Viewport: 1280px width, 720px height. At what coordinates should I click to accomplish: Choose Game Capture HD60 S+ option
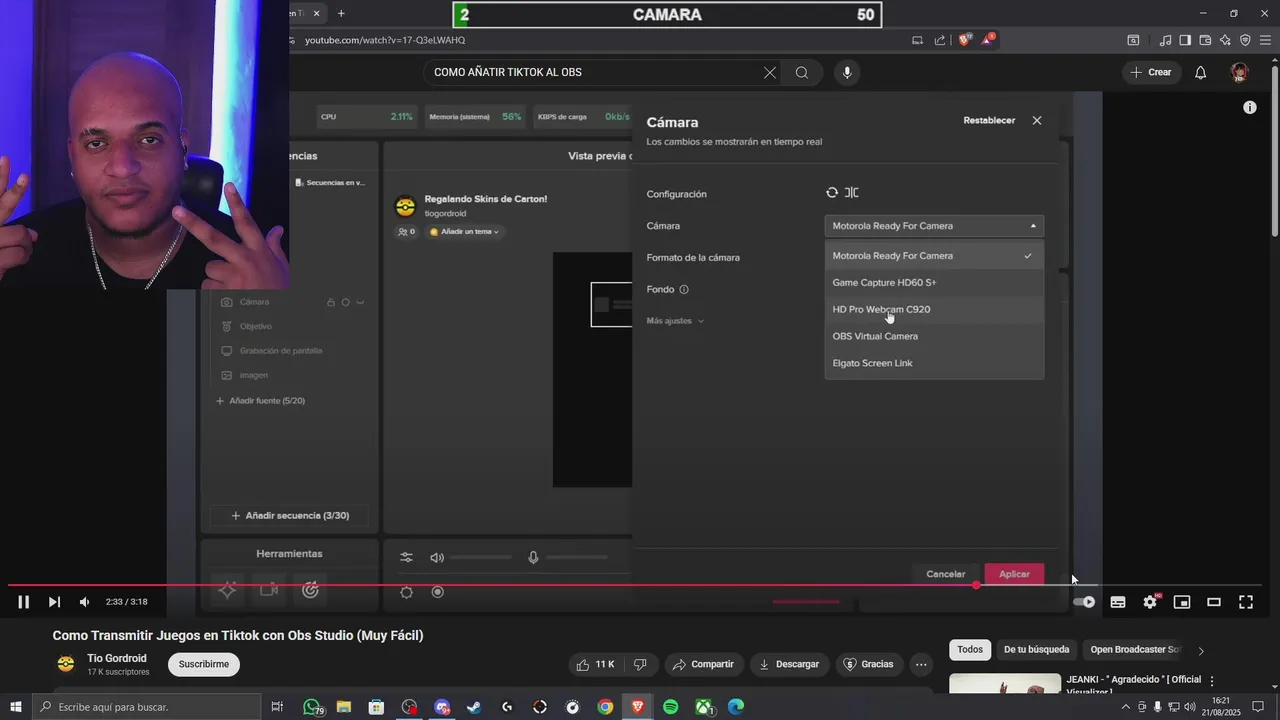point(934,283)
